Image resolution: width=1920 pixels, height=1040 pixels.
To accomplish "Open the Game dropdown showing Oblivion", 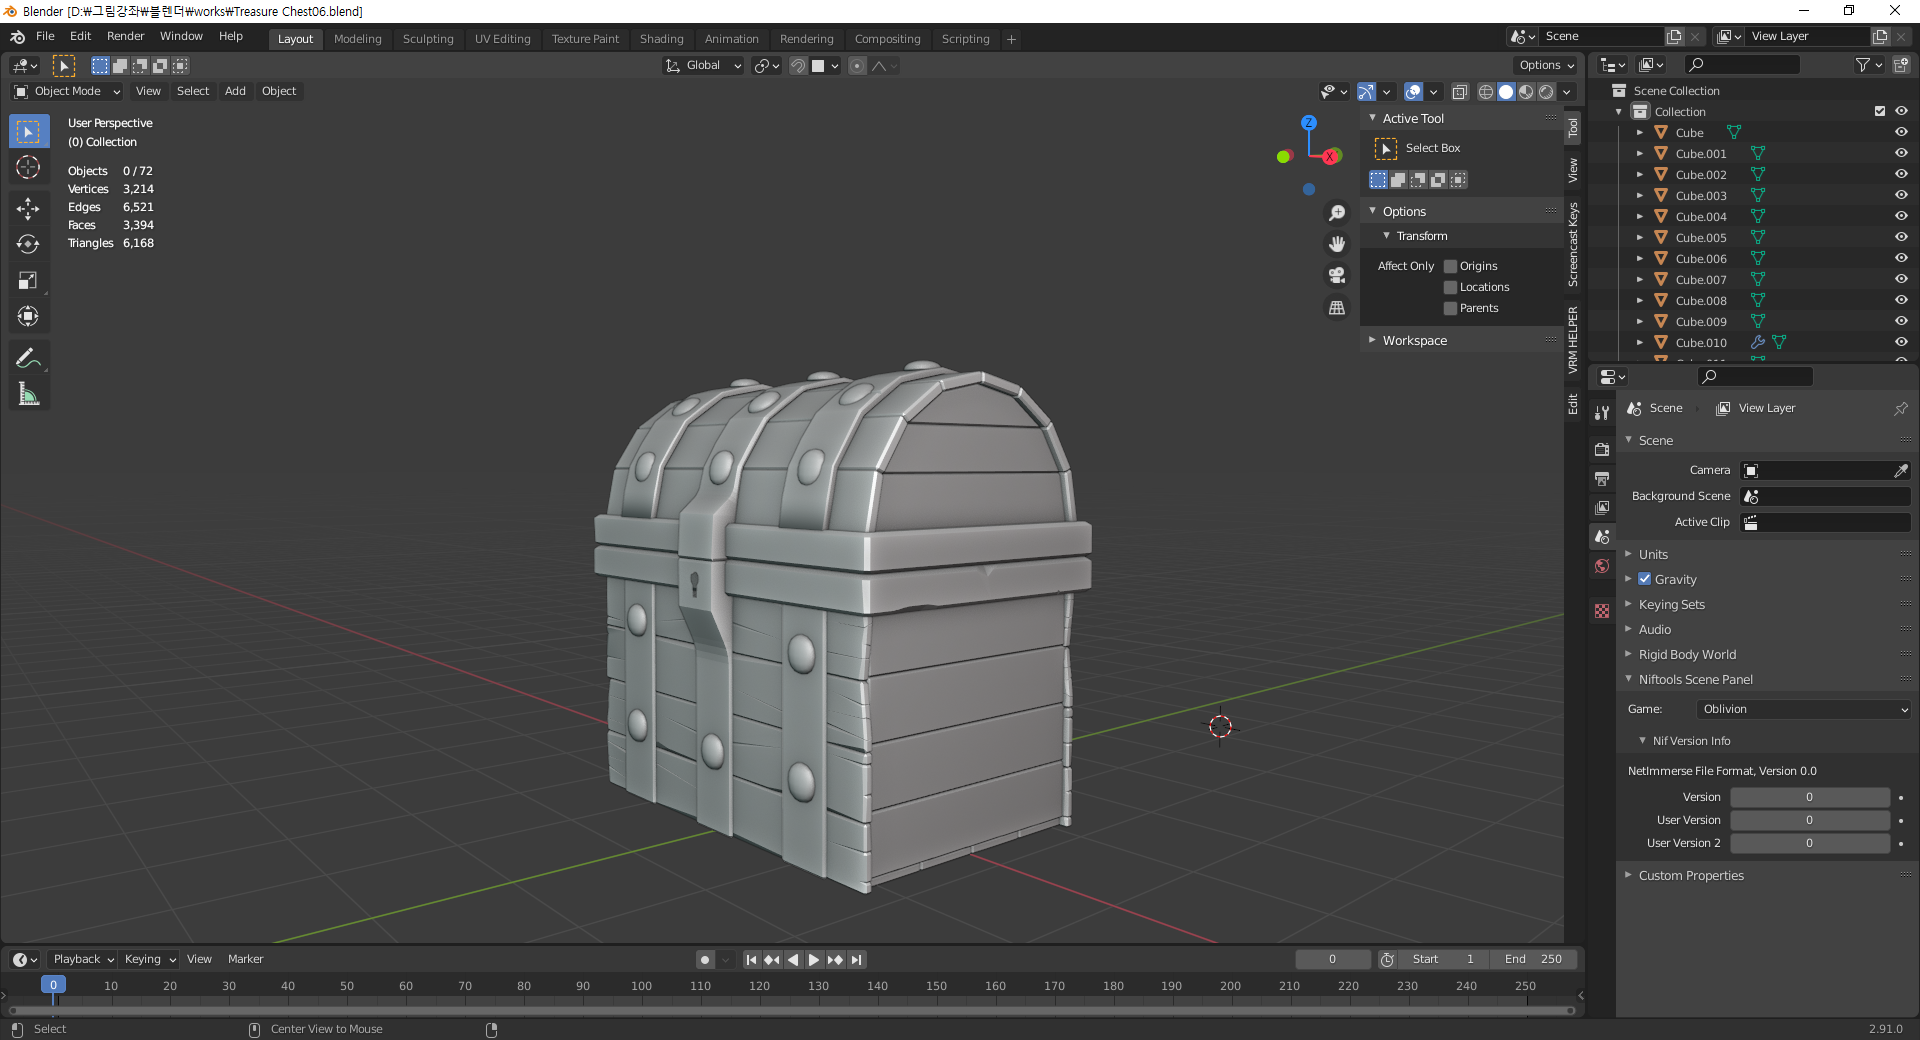I will click(x=1803, y=709).
